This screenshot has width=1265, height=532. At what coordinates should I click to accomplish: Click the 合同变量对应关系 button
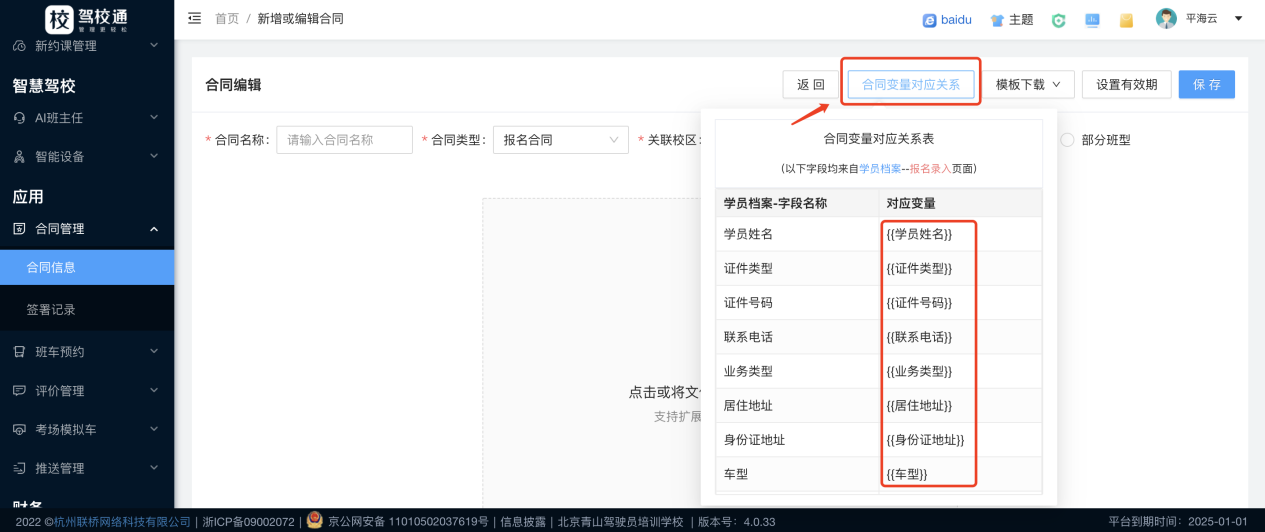[x=911, y=85]
